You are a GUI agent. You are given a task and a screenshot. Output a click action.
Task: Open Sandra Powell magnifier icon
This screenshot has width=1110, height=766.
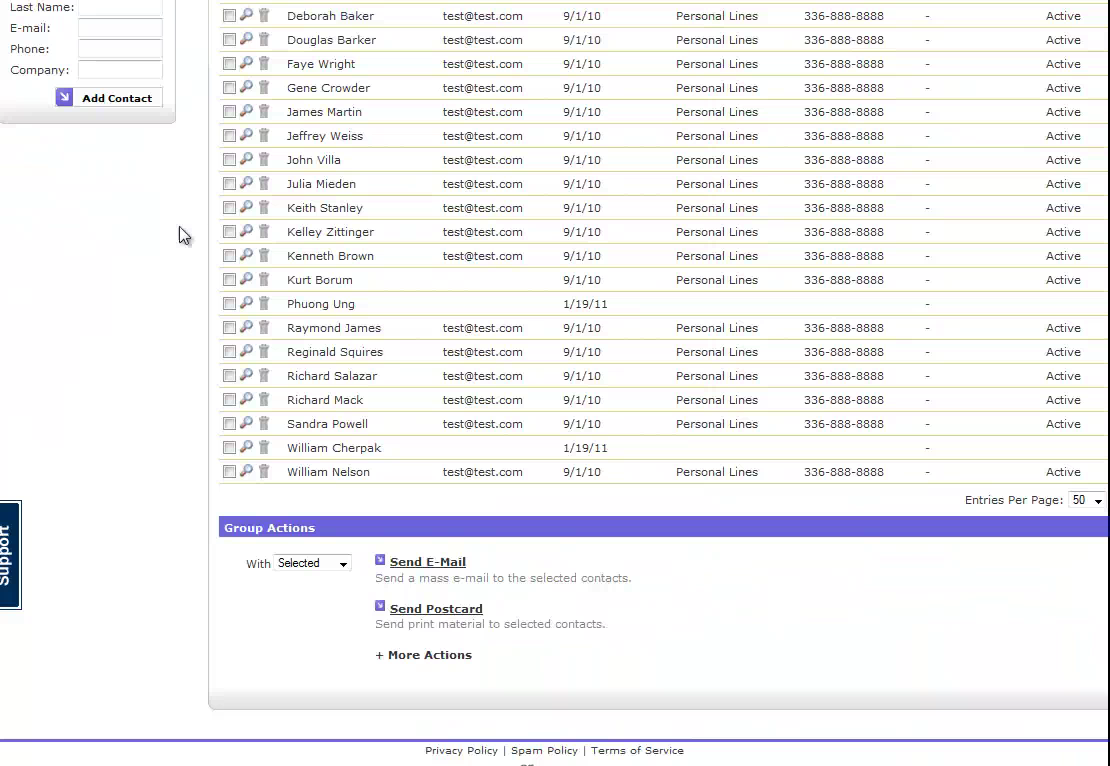click(246, 424)
